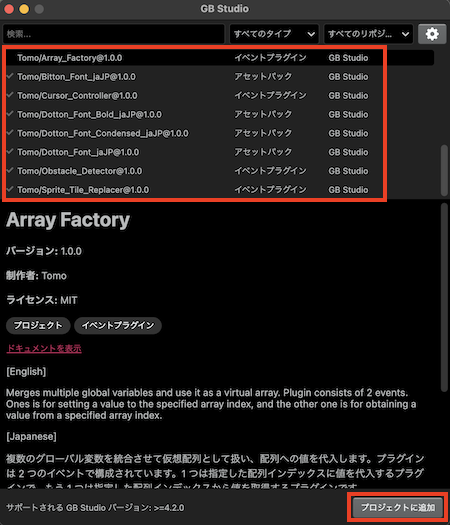Open the すべてのタイプ type filter dropdown

tap(274, 34)
